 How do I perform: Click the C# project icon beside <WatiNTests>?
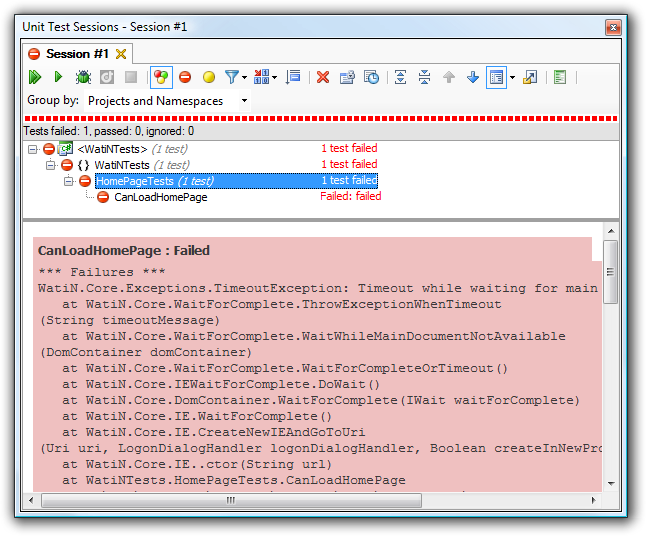click(65, 148)
